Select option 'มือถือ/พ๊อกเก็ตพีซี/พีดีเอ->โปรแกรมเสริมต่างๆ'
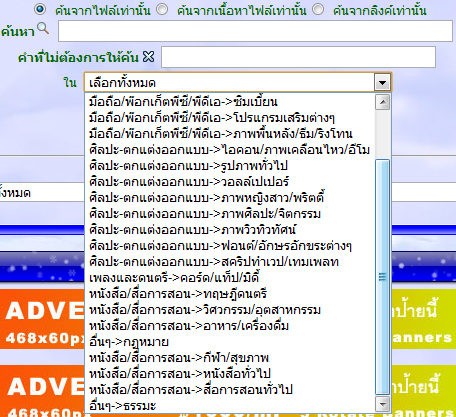456x417 pixels. pos(230,118)
